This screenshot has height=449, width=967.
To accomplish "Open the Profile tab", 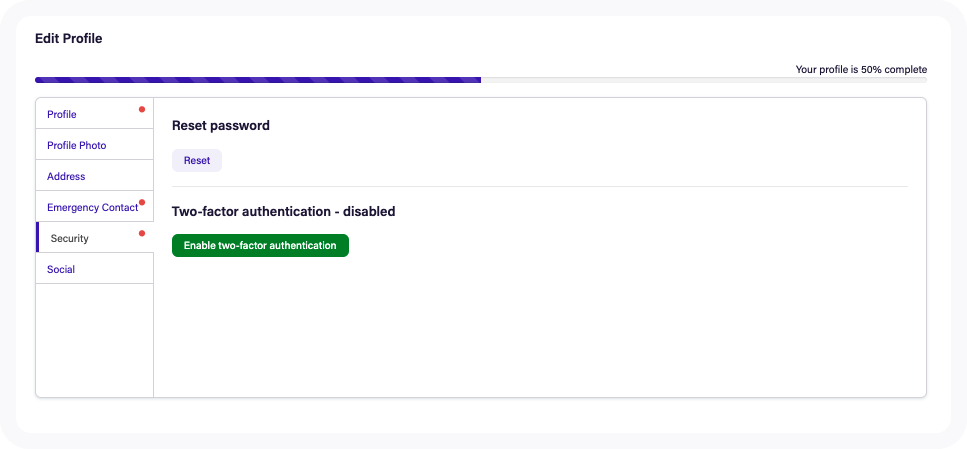I will [94, 114].
